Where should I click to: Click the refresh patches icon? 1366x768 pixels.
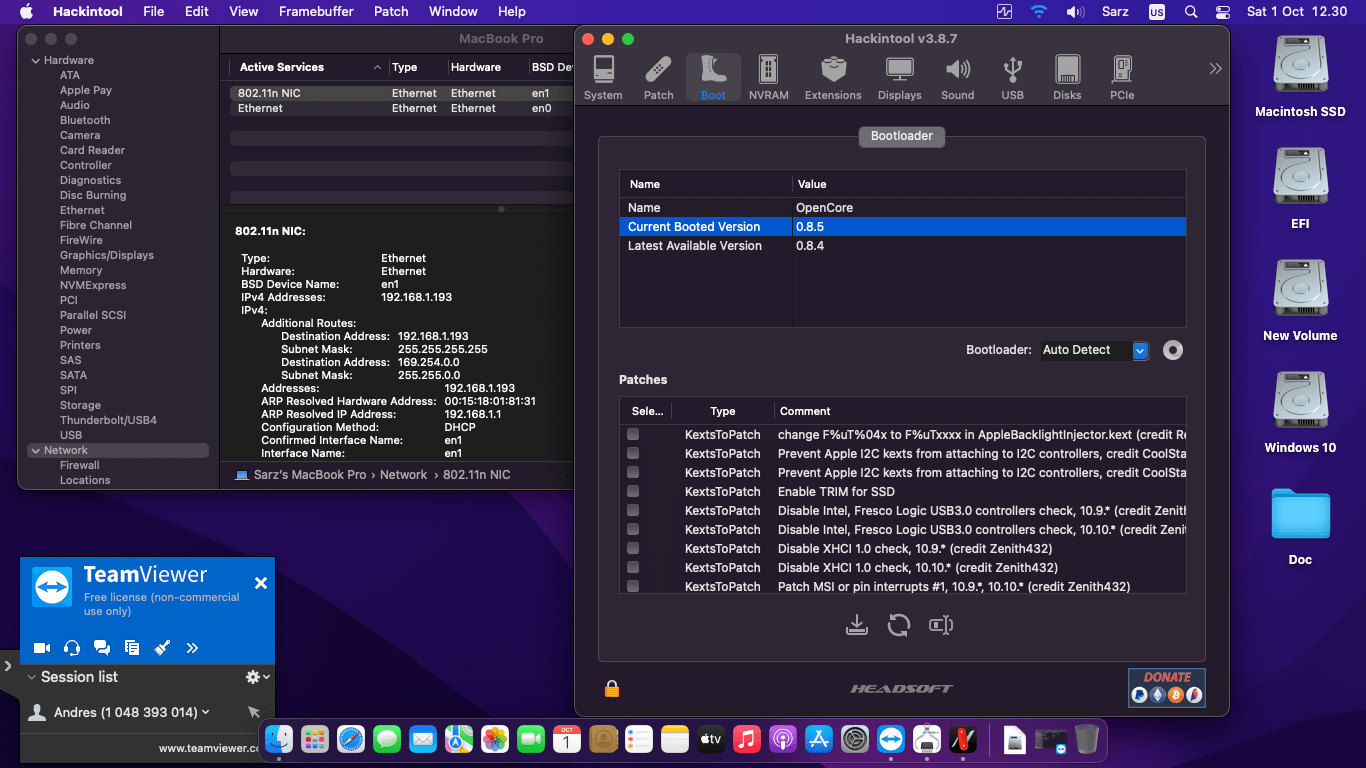point(899,625)
